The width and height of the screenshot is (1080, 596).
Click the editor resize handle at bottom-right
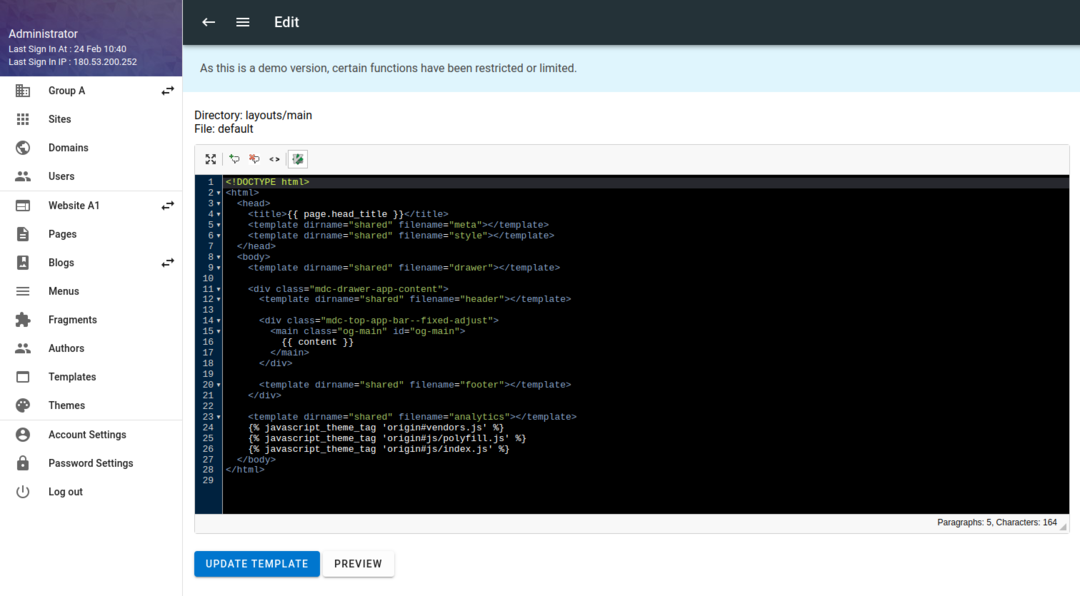1063,526
